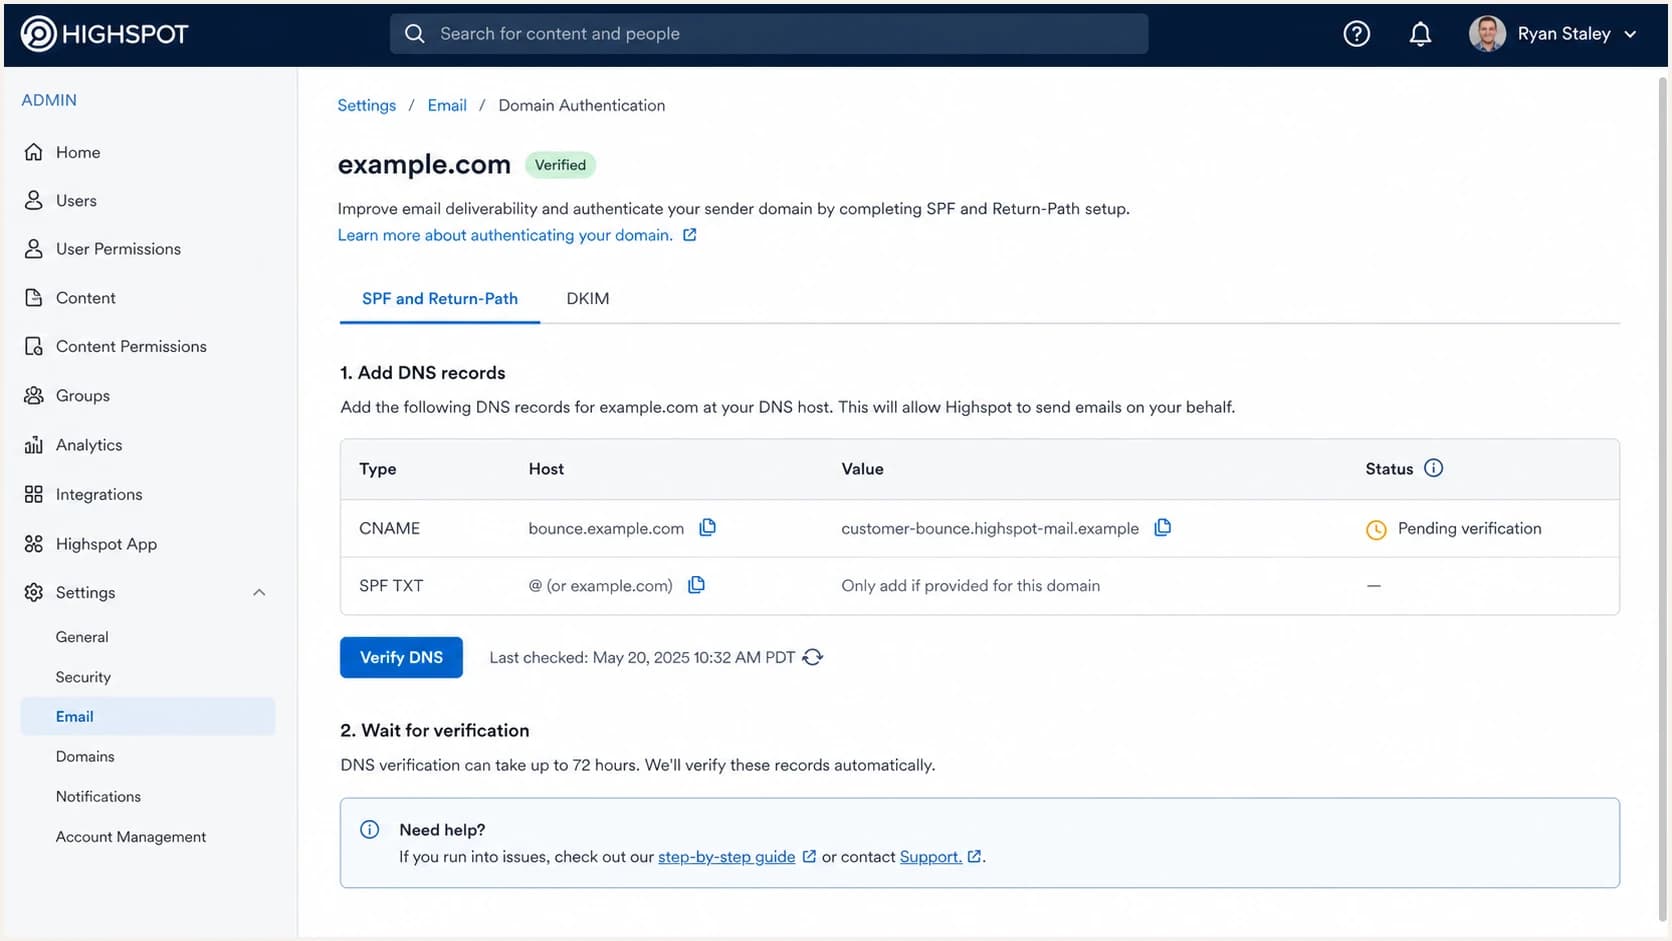The width and height of the screenshot is (1672, 941).
Task: Focus the Search for content and people field
Action: 768,34
